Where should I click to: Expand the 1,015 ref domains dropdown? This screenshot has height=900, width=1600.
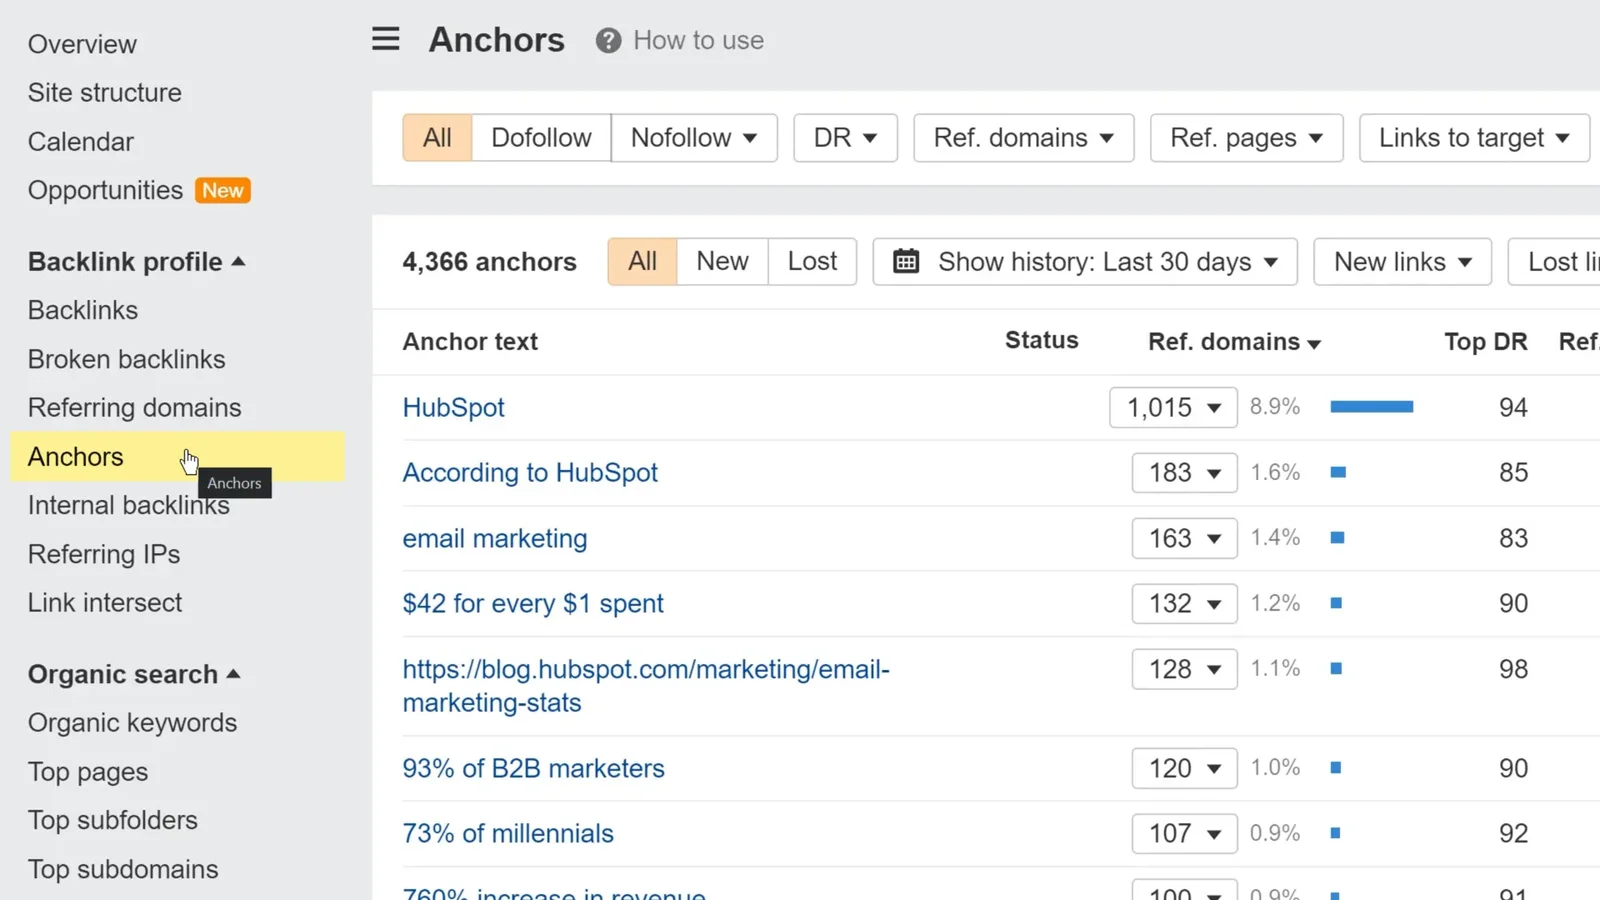[1173, 408]
